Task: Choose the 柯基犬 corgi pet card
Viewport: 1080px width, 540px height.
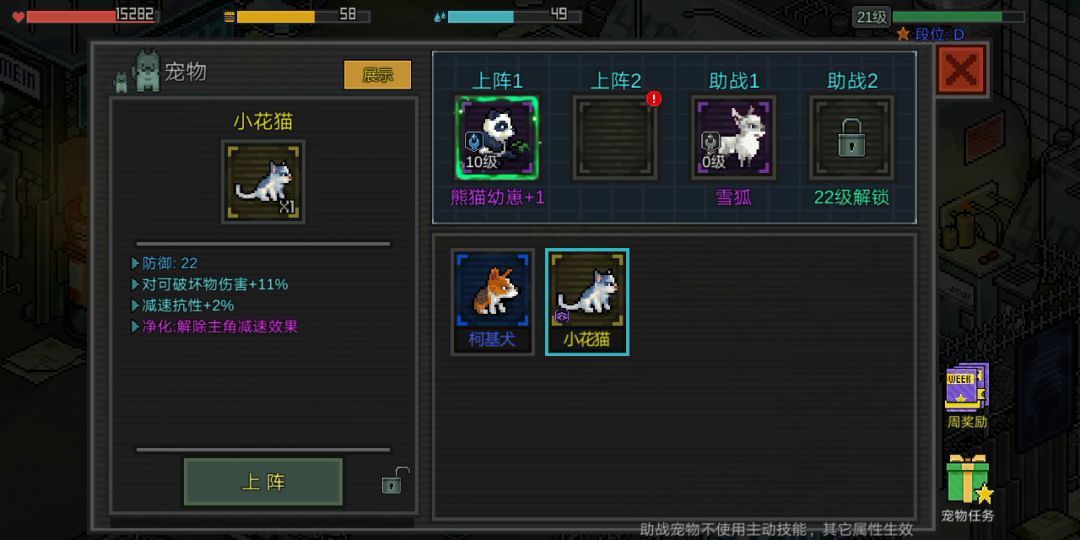Action: (492, 302)
